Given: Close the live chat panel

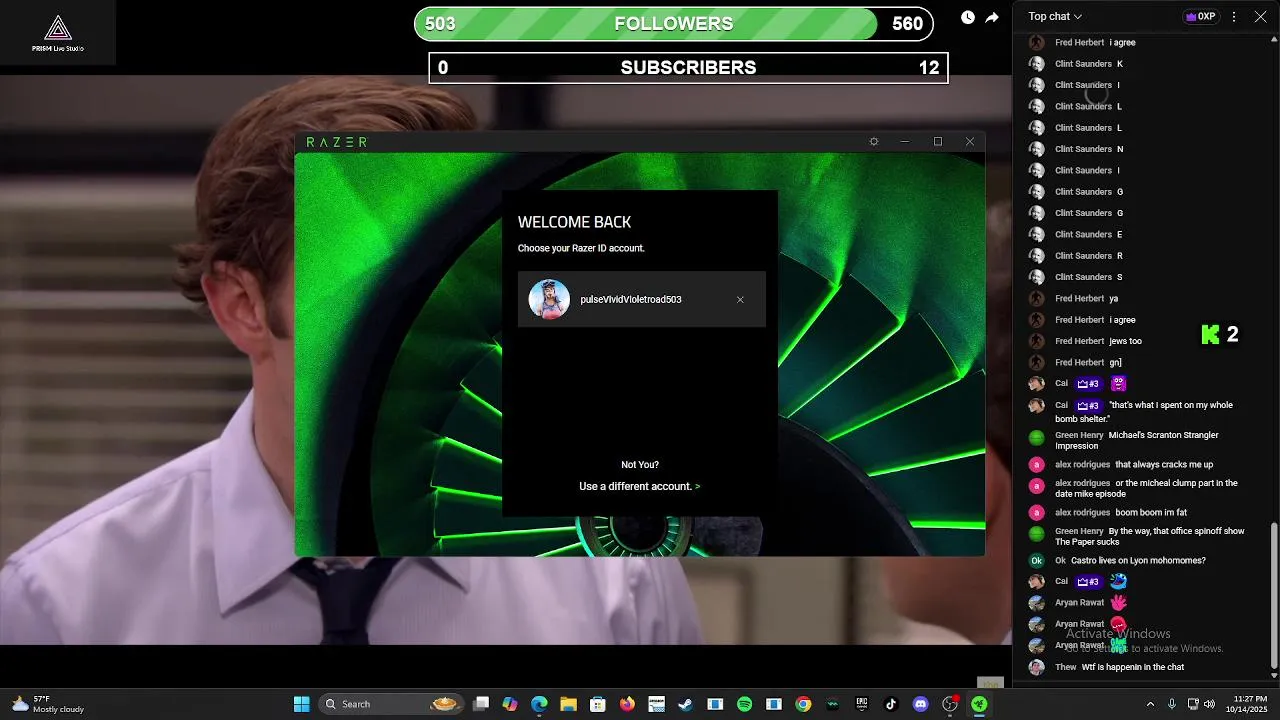Looking at the screenshot, I should (x=1260, y=16).
